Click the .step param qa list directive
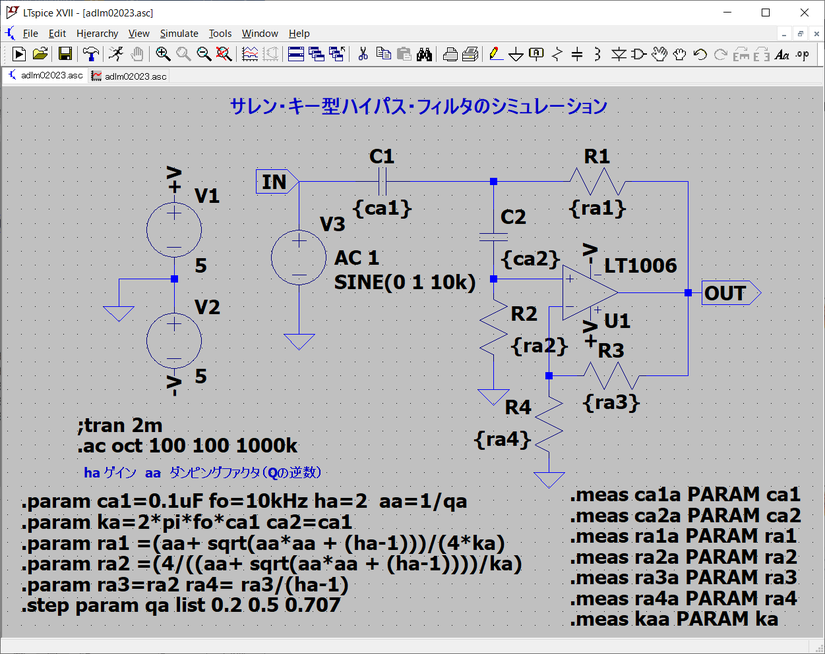This screenshot has width=825, height=654. pos(181,606)
